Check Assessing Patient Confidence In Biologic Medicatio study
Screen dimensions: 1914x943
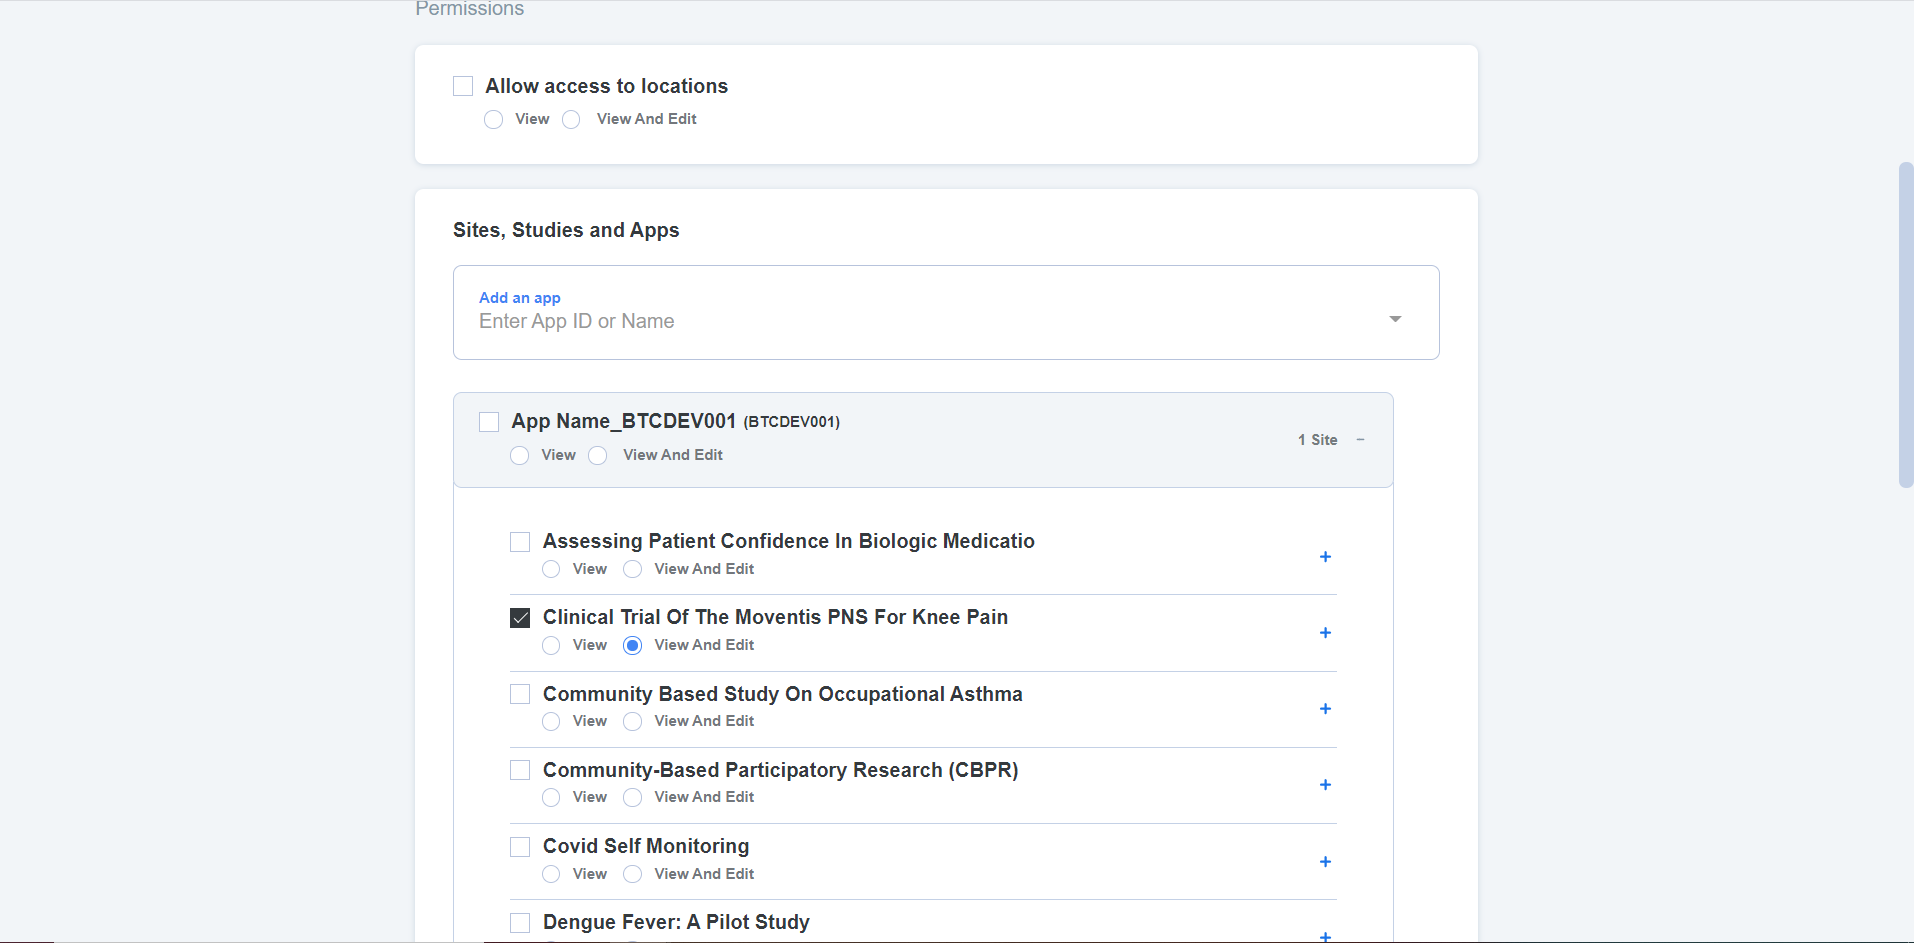(x=520, y=542)
